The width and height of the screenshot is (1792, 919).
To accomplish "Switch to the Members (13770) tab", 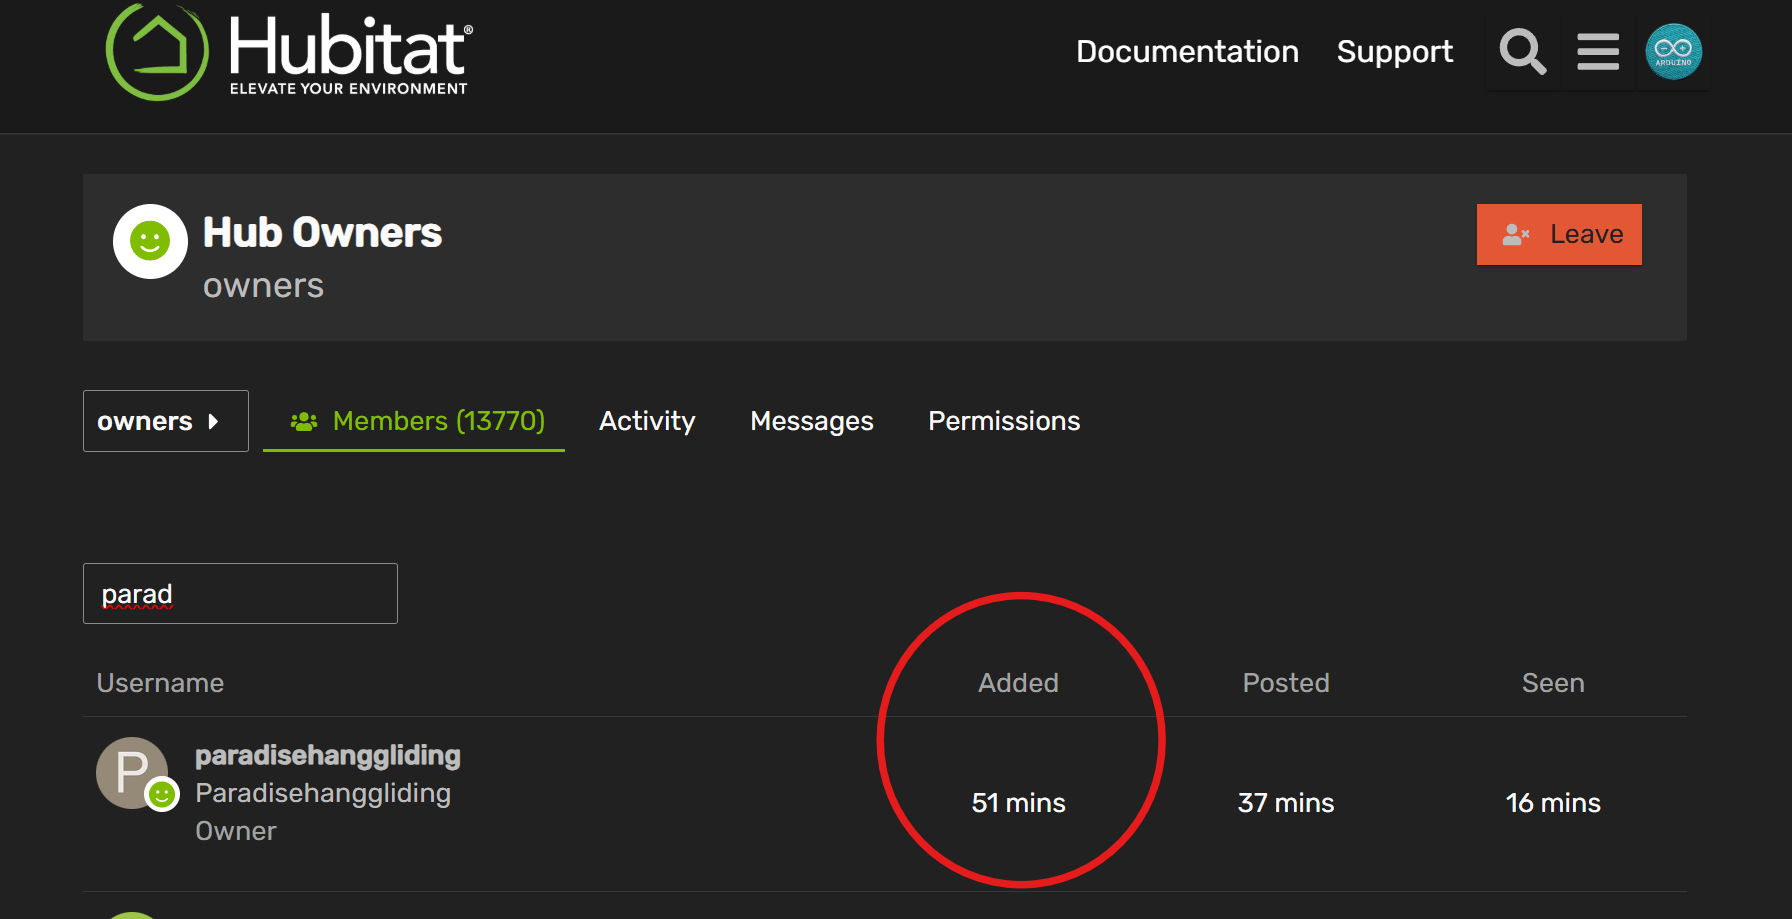I will [414, 421].
